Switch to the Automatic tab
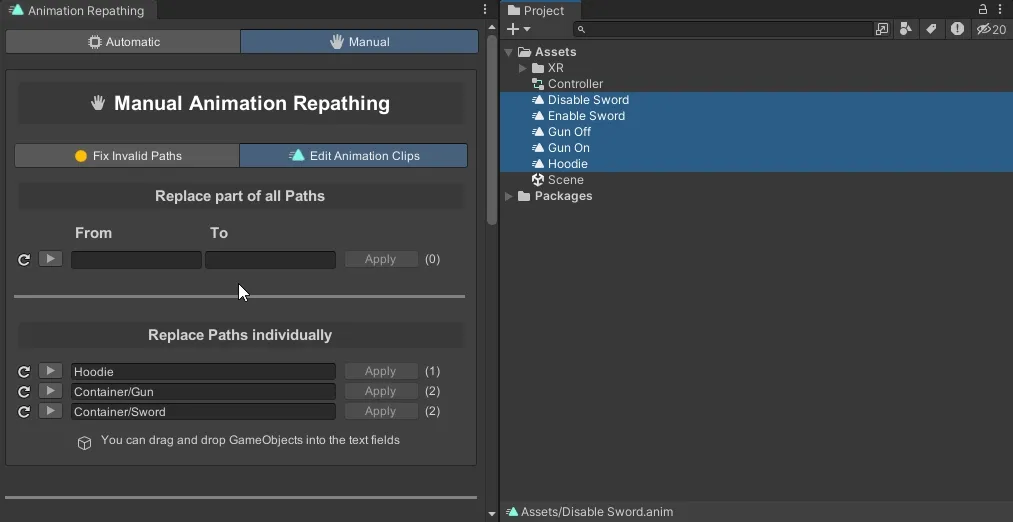This screenshot has height=522, width=1013. pos(123,42)
